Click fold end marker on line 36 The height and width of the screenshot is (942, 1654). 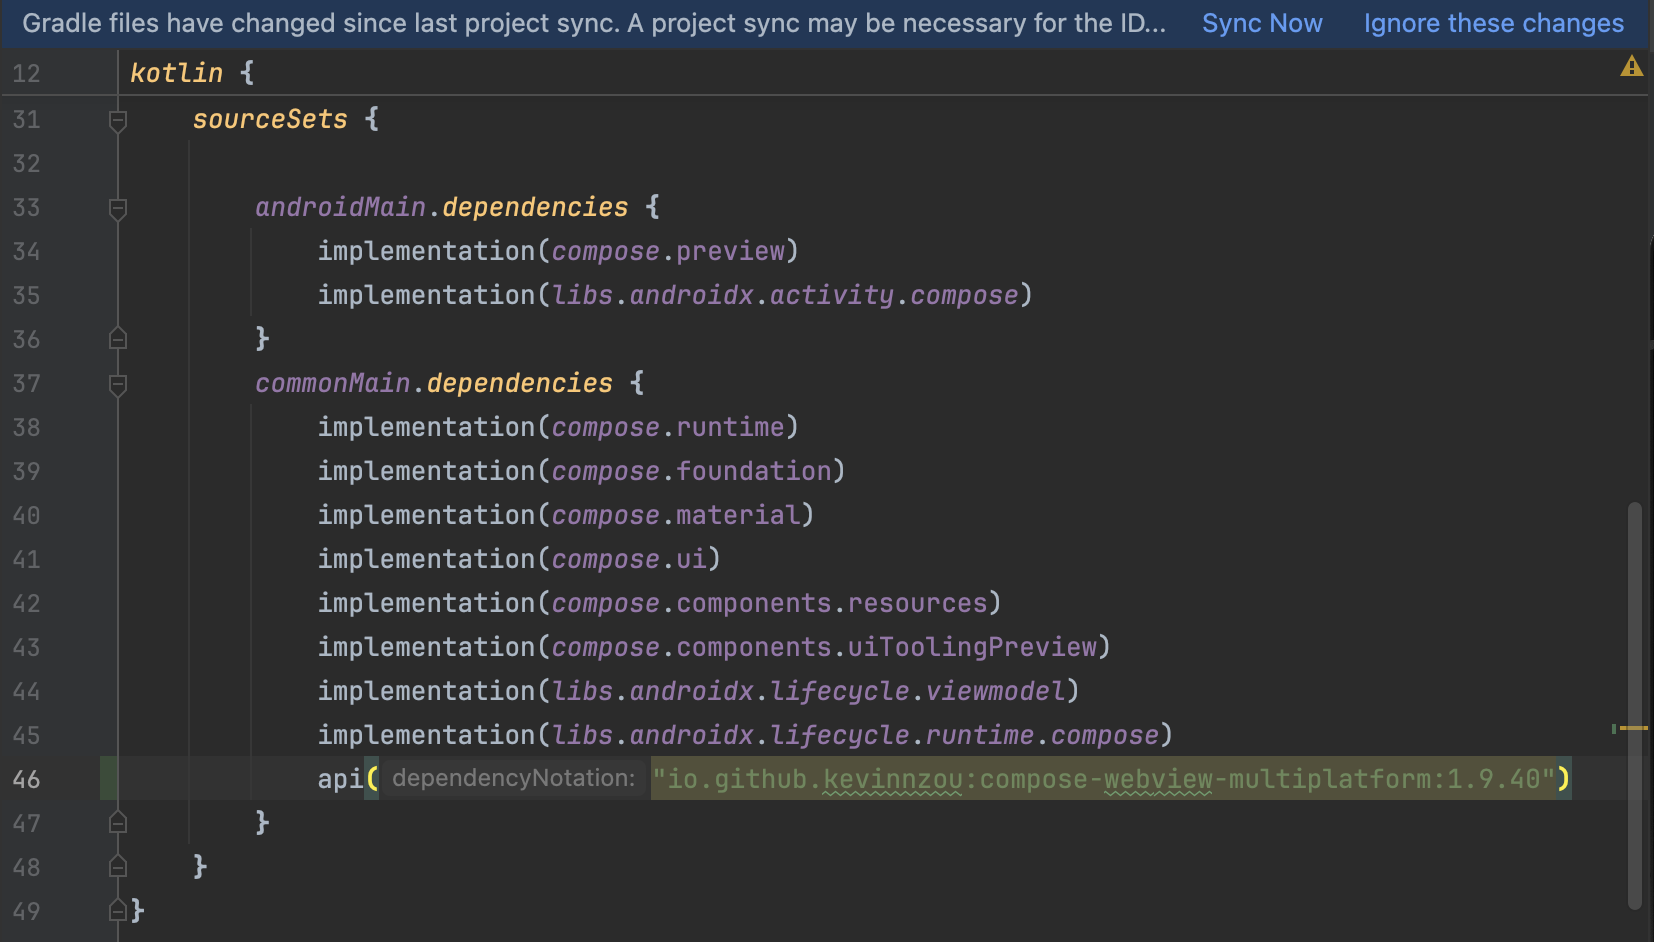pos(118,339)
